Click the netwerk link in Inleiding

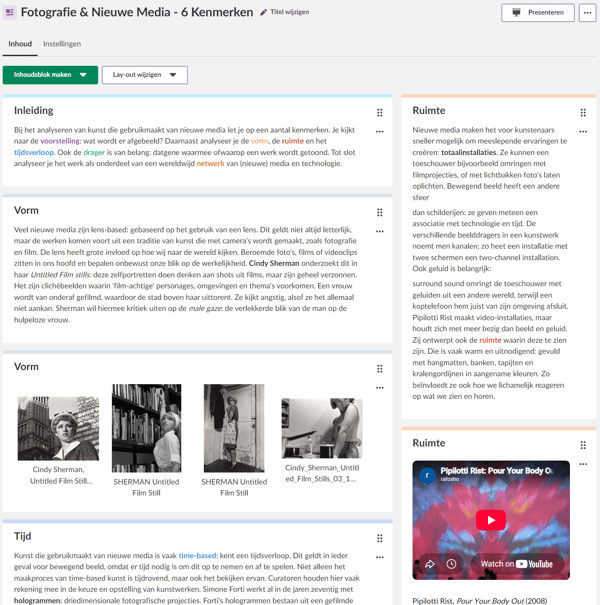click(x=210, y=164)
